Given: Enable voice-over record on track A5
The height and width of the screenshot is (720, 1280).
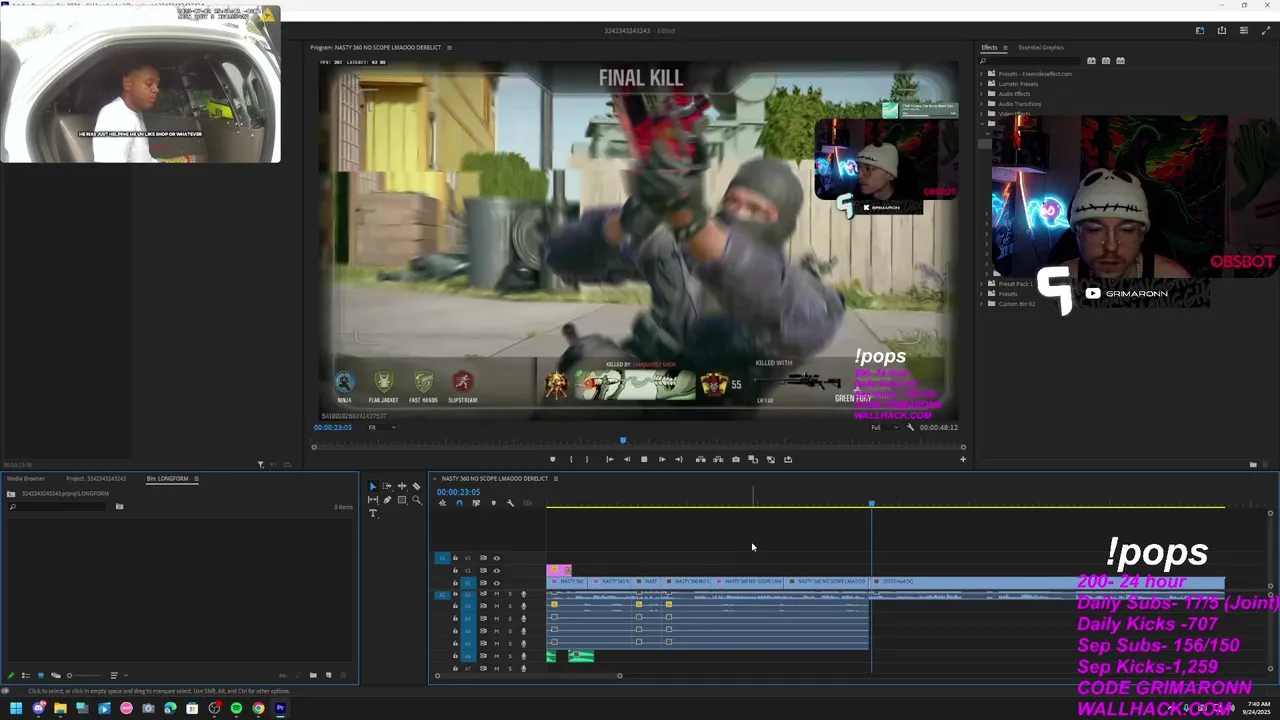Looking at the screenshot, I should [x=523, y=644].
